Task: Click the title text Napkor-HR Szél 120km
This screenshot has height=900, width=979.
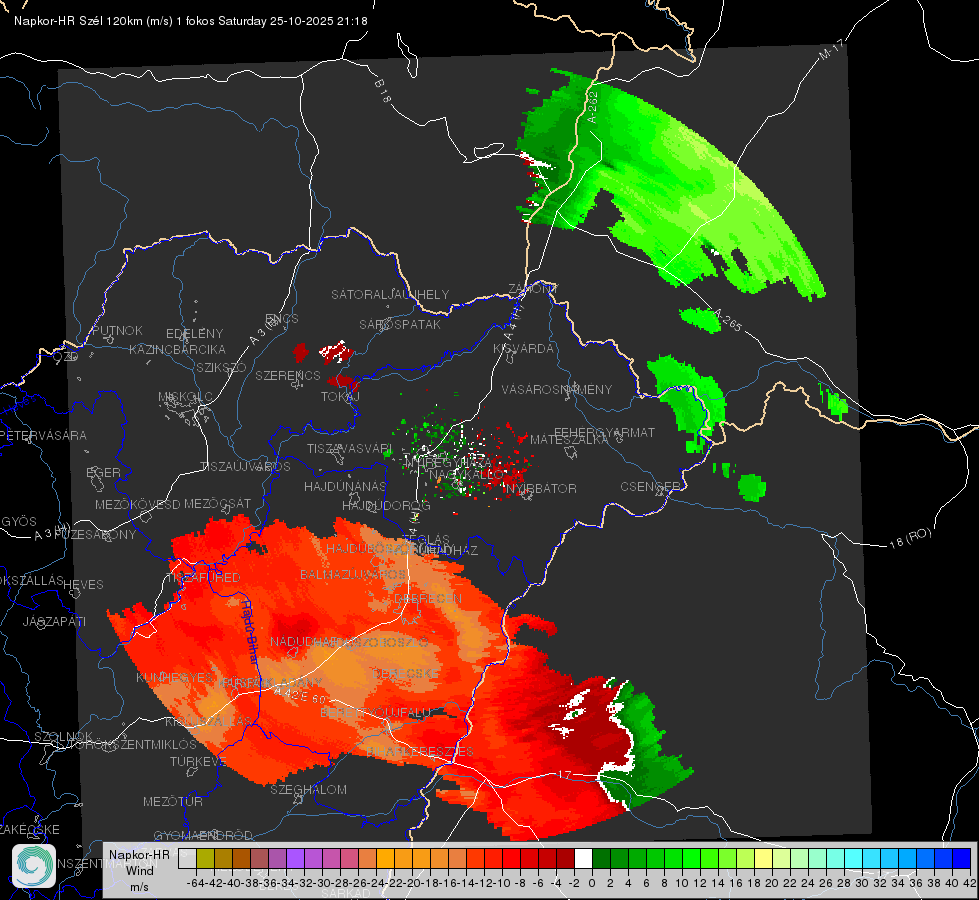Action: pos(79,21)
